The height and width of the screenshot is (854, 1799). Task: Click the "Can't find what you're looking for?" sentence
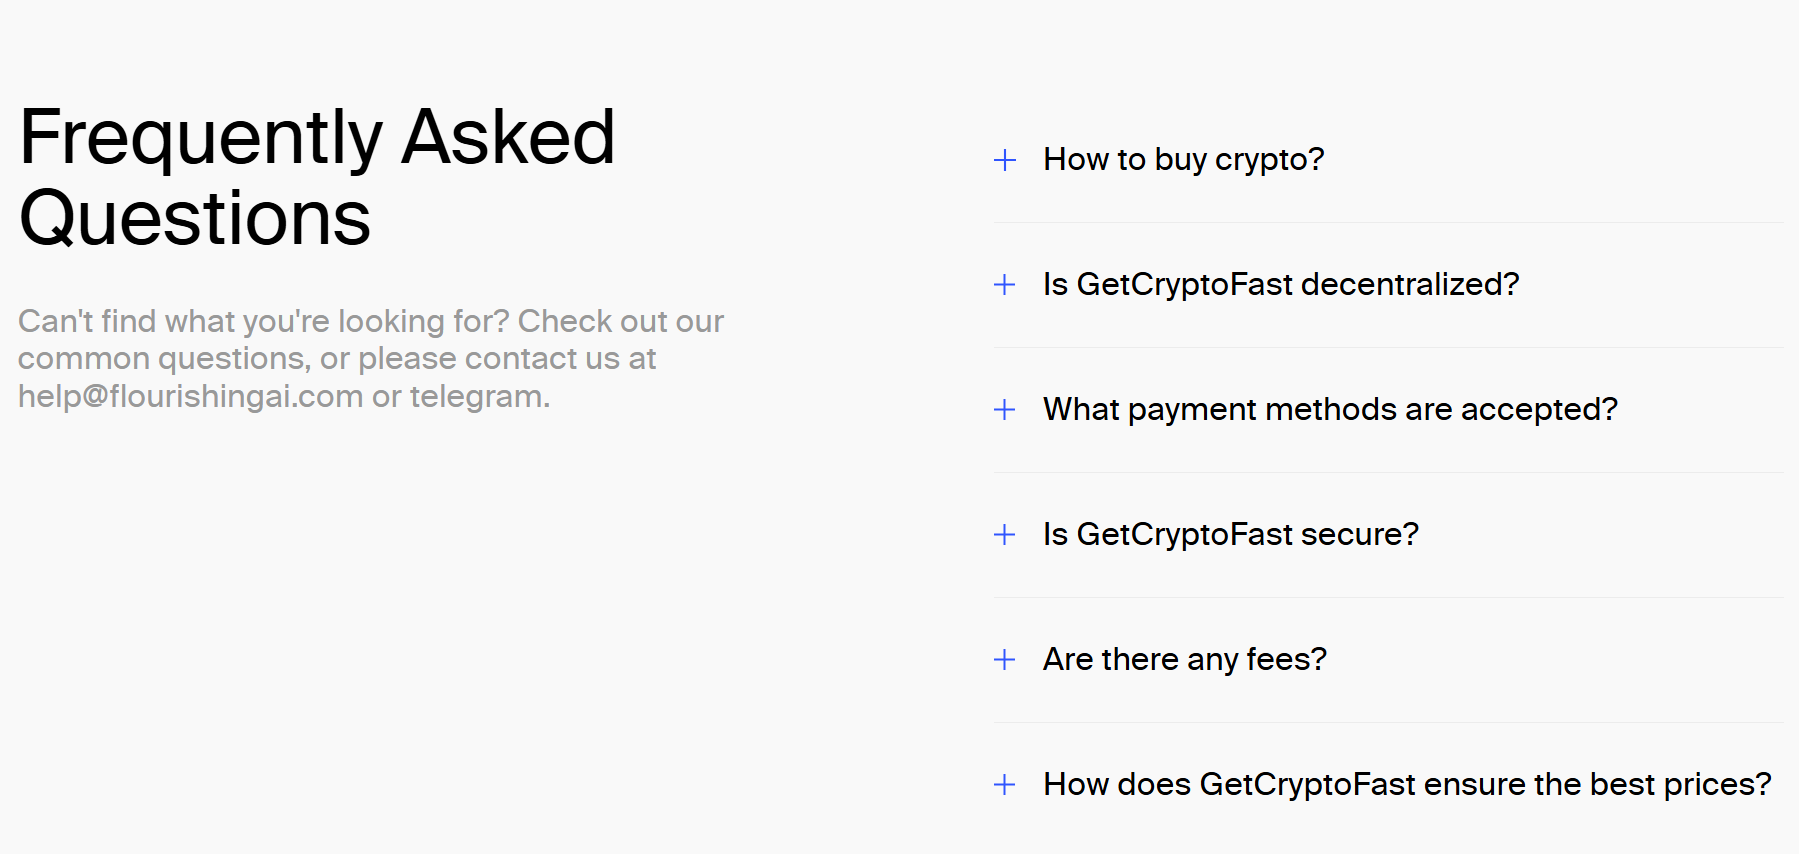coord(264,321)
